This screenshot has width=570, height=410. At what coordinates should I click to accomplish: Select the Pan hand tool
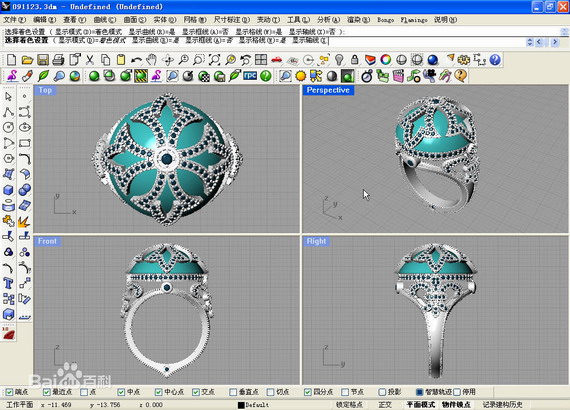click(x=152, y=60)
